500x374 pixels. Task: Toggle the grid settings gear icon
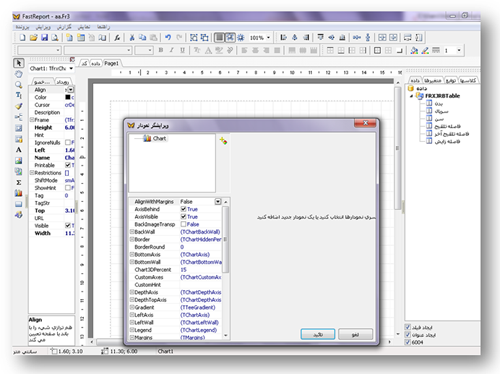pyautogui.click(x=241, y=37)
